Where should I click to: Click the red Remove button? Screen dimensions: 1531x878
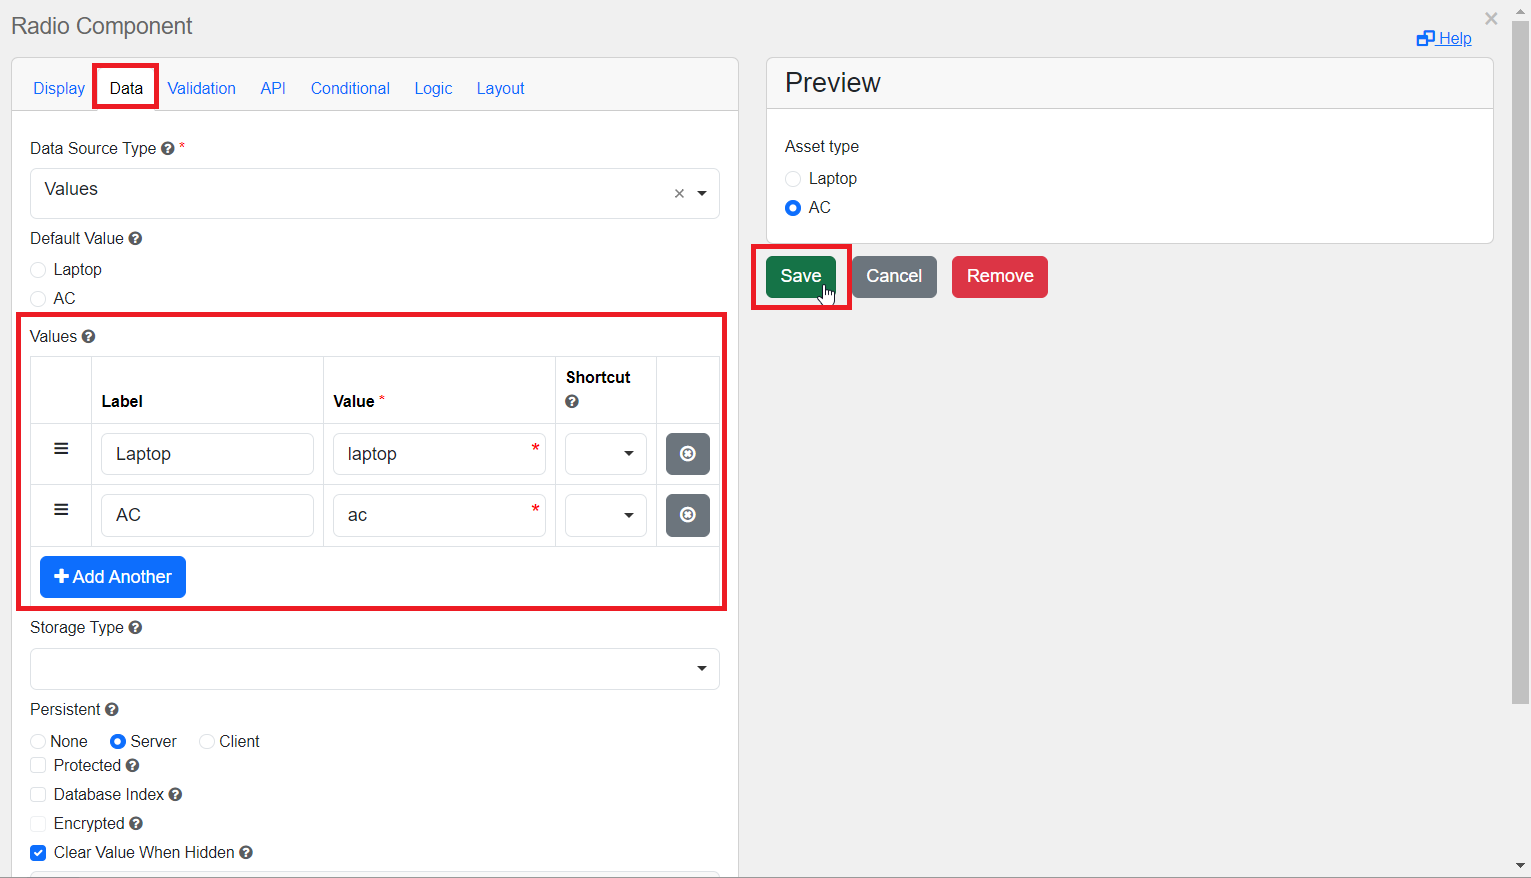click(1000, 277)
